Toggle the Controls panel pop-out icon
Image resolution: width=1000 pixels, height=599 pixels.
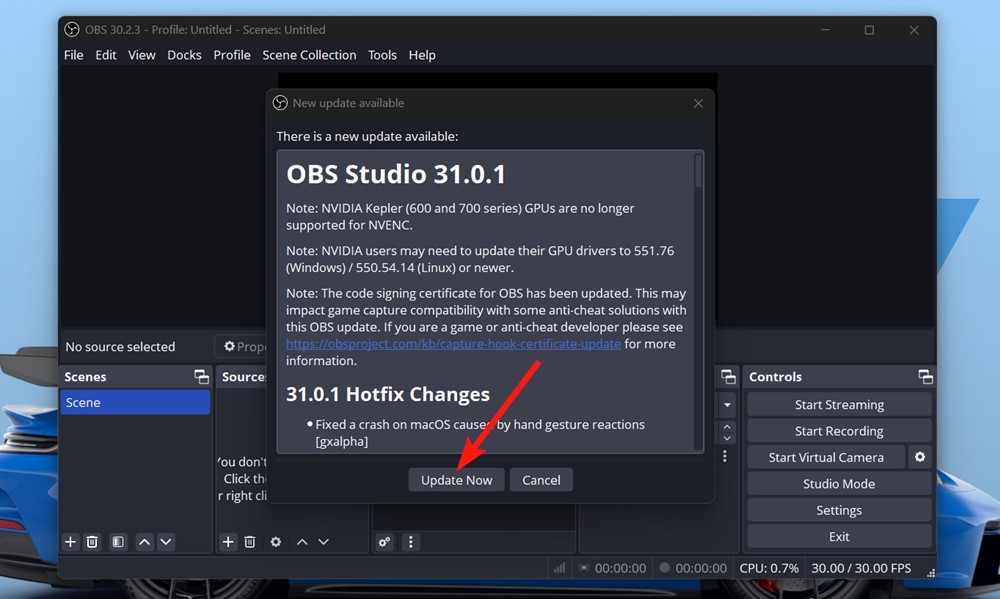(x=925, y=376)
